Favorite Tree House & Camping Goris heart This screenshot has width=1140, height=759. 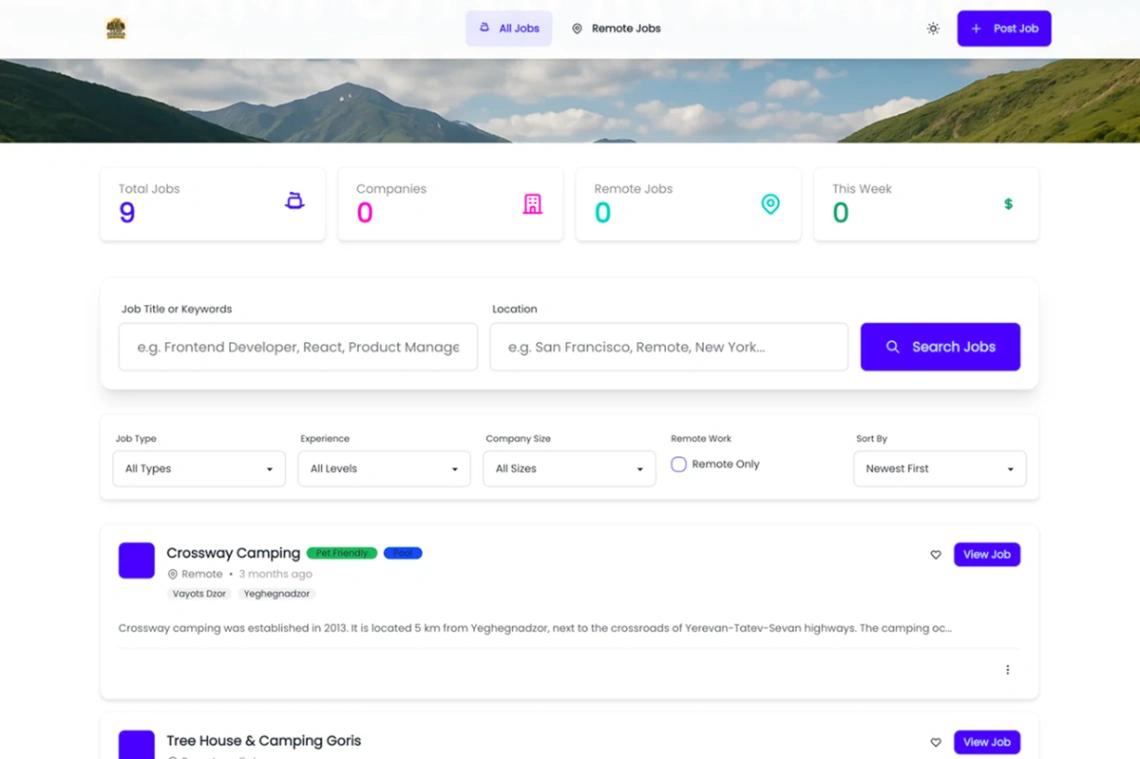936,742
